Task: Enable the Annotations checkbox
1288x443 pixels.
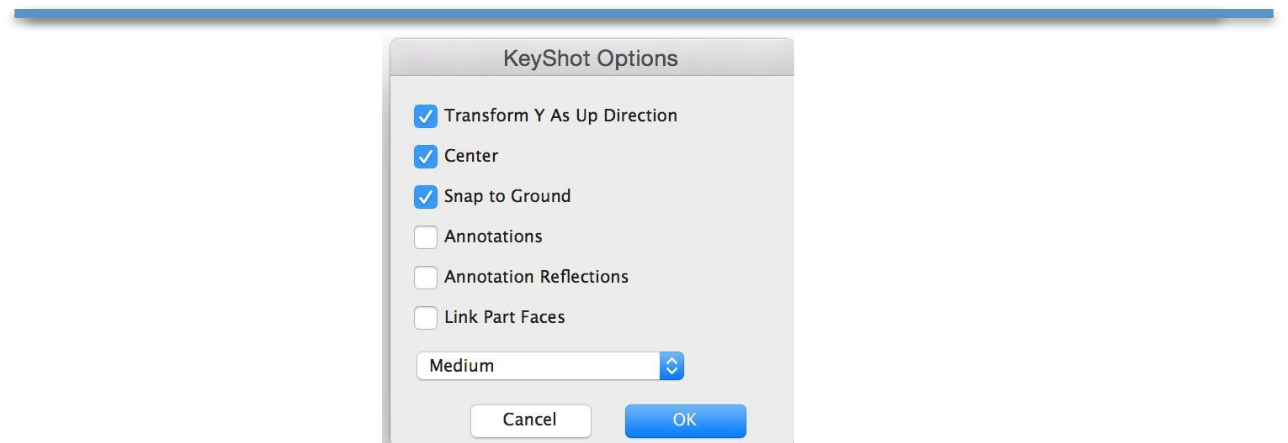Action: [426, 237]
